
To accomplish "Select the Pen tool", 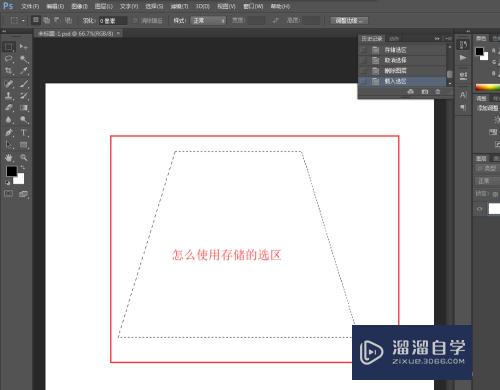I will pos(9,132).
